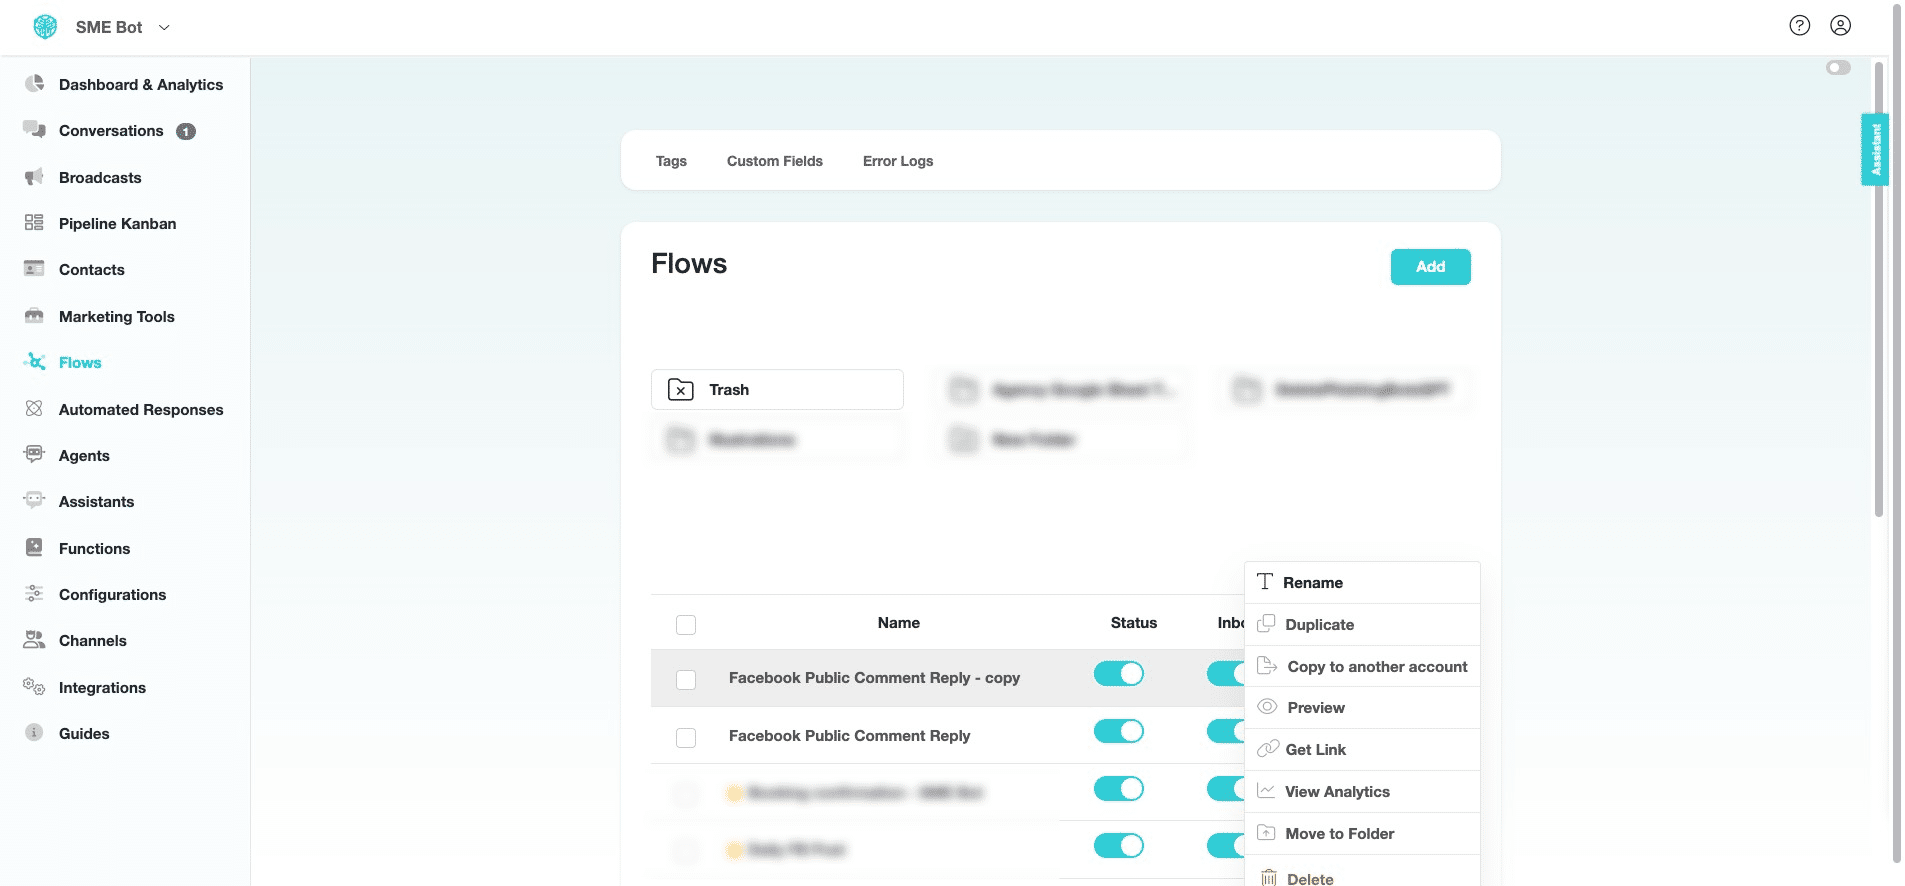
Task: Select Get Link menu entry
Action: (x=1362, y=750)
